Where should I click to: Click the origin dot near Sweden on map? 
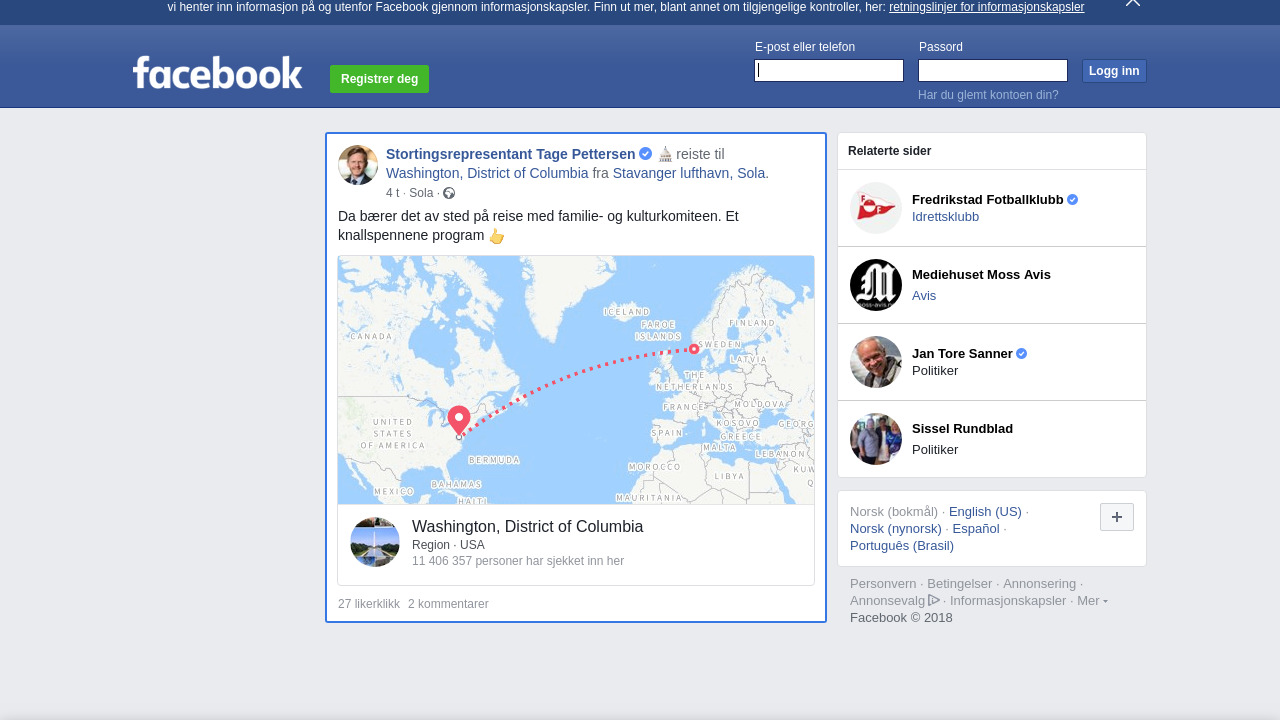pyautogui.click(x=694, y=349)
